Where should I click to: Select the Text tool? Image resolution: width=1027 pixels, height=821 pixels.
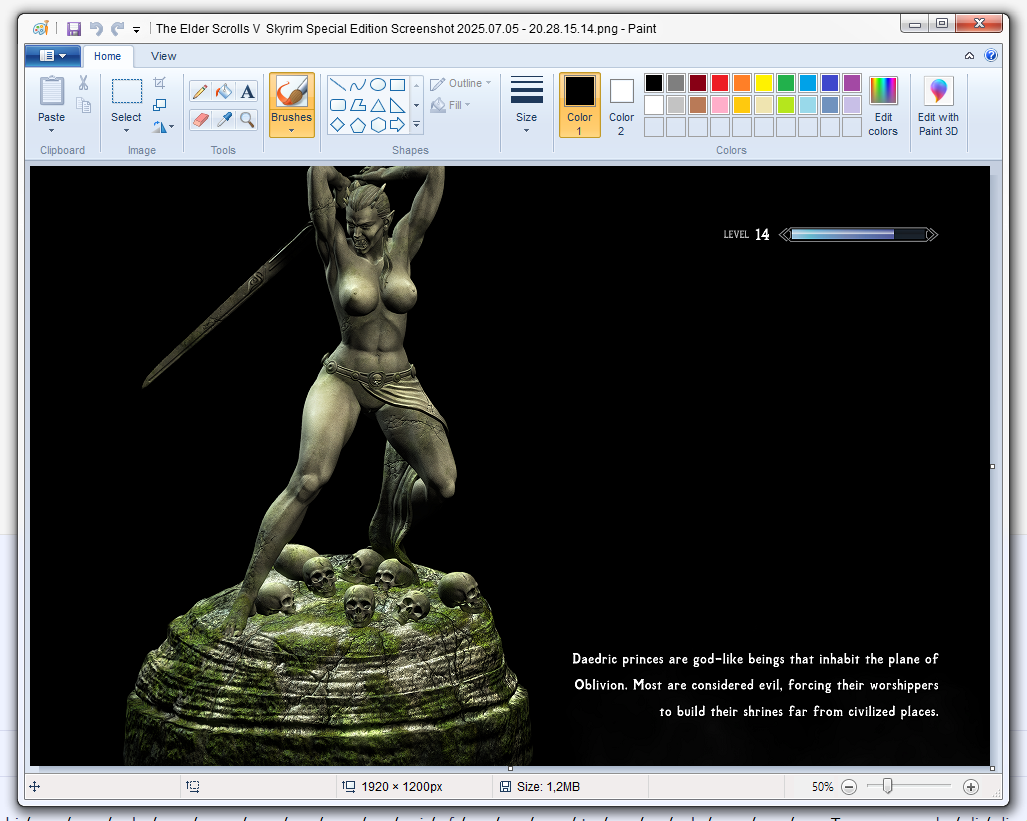(x=247, y=91)
